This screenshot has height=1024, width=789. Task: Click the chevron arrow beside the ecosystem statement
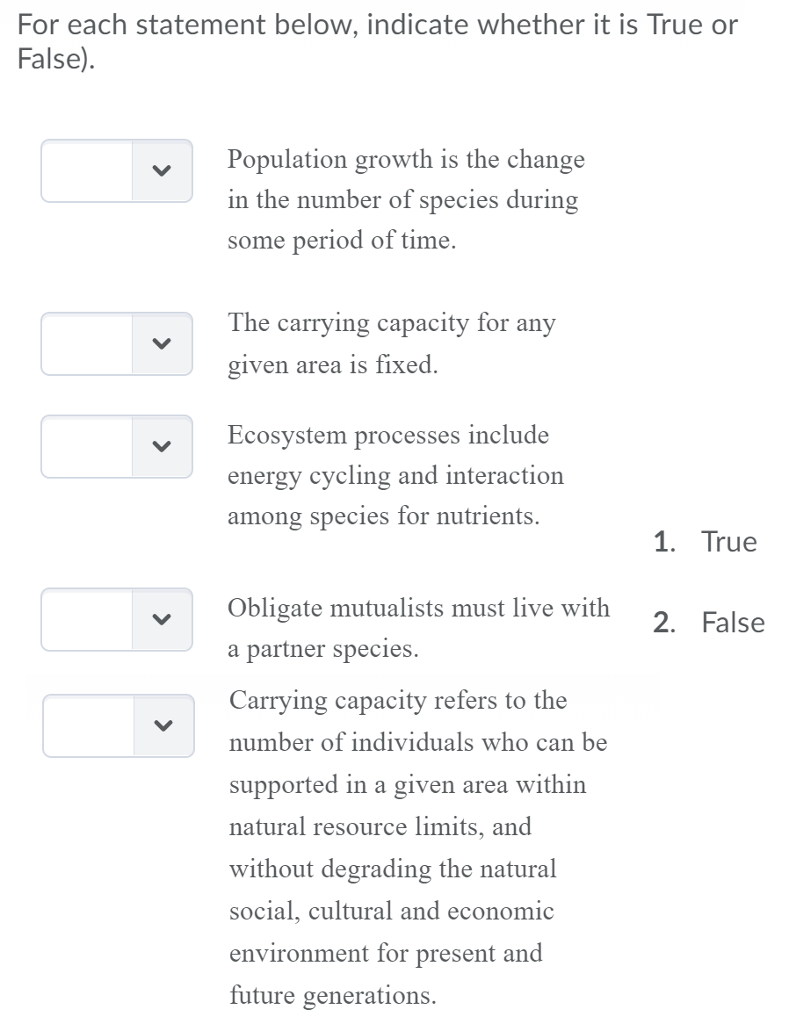pos(163,446)
